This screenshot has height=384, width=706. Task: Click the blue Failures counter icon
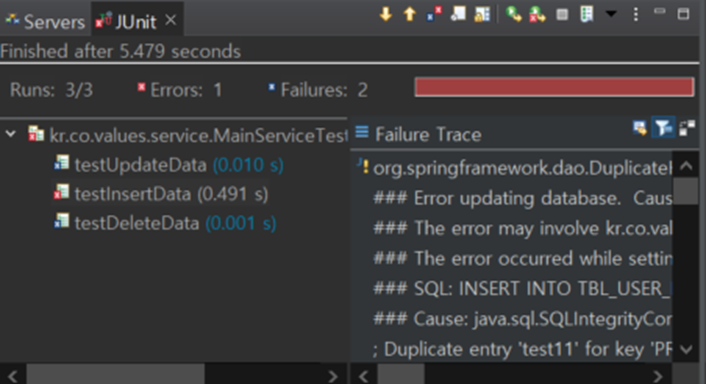click(x=272, y=87)
